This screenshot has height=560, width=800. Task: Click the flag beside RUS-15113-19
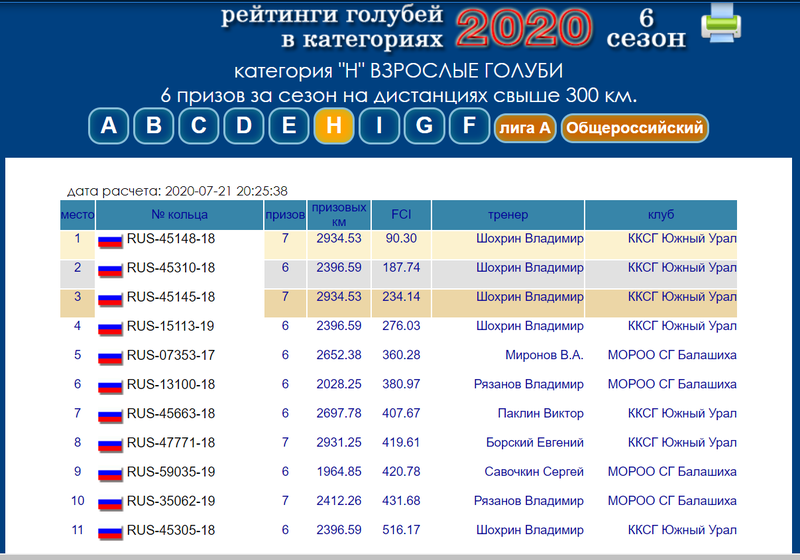(x=110, y=328)
